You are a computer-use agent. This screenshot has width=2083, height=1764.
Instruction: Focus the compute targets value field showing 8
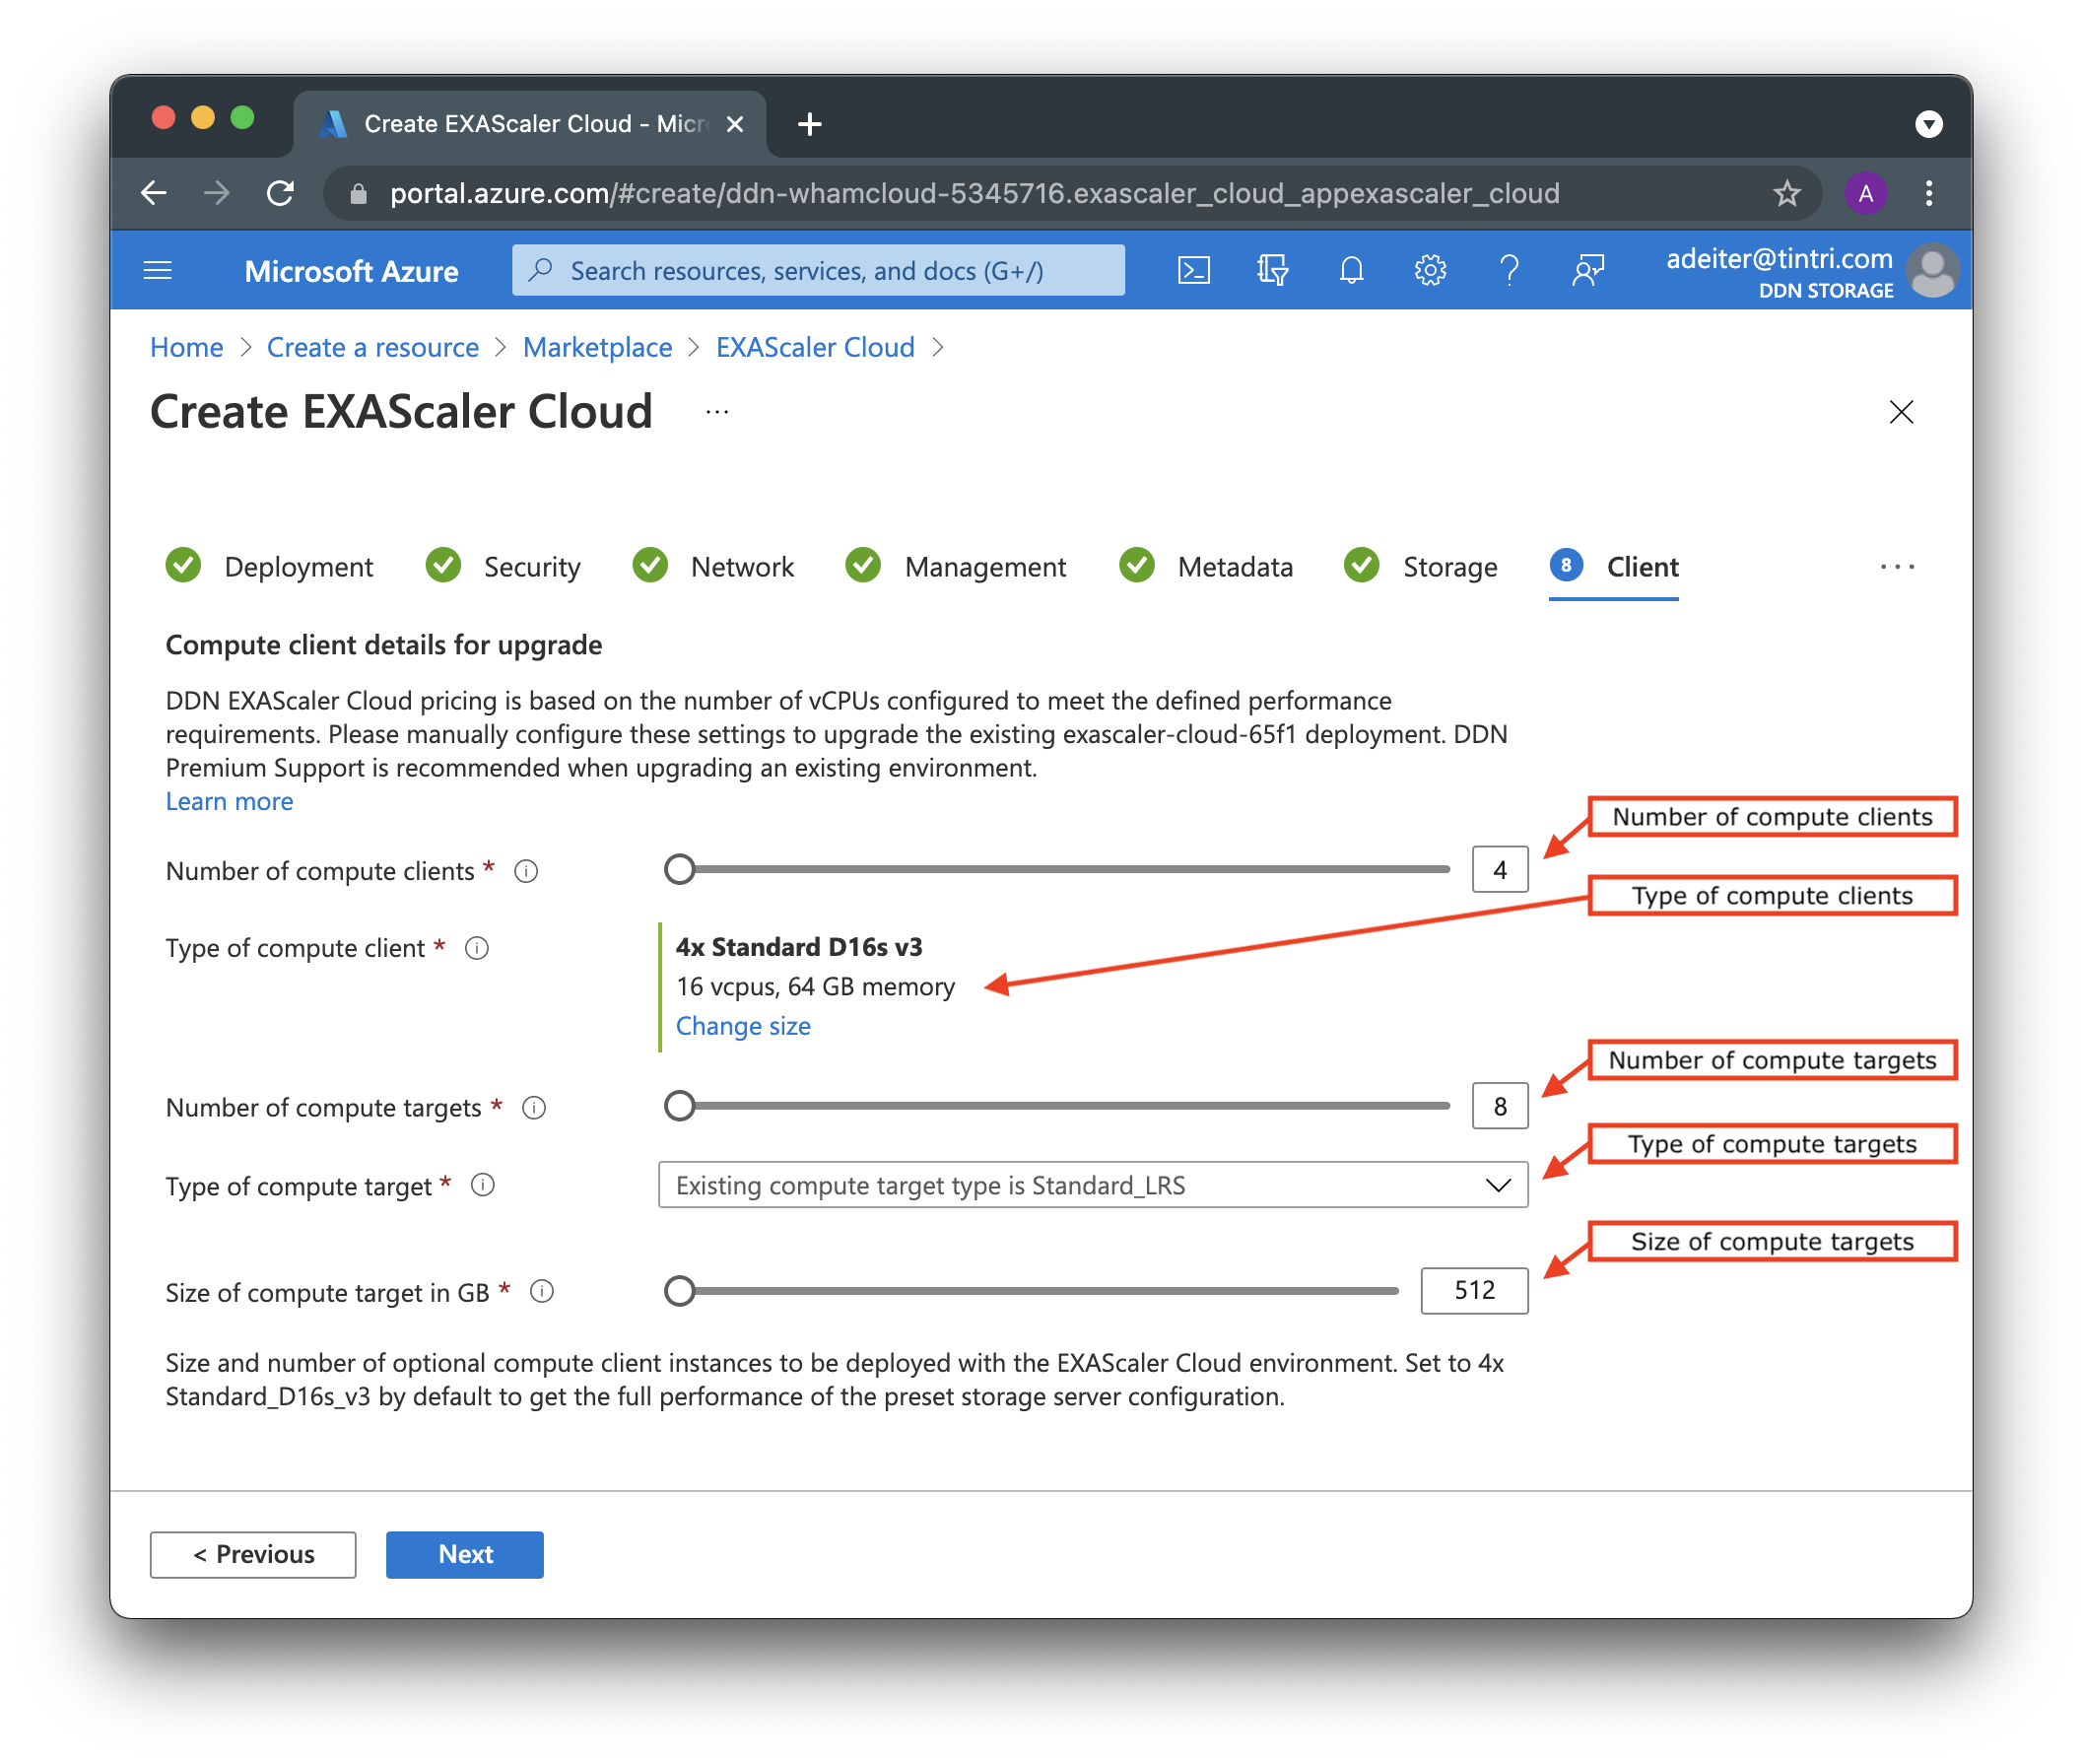pos(1500,1107)
